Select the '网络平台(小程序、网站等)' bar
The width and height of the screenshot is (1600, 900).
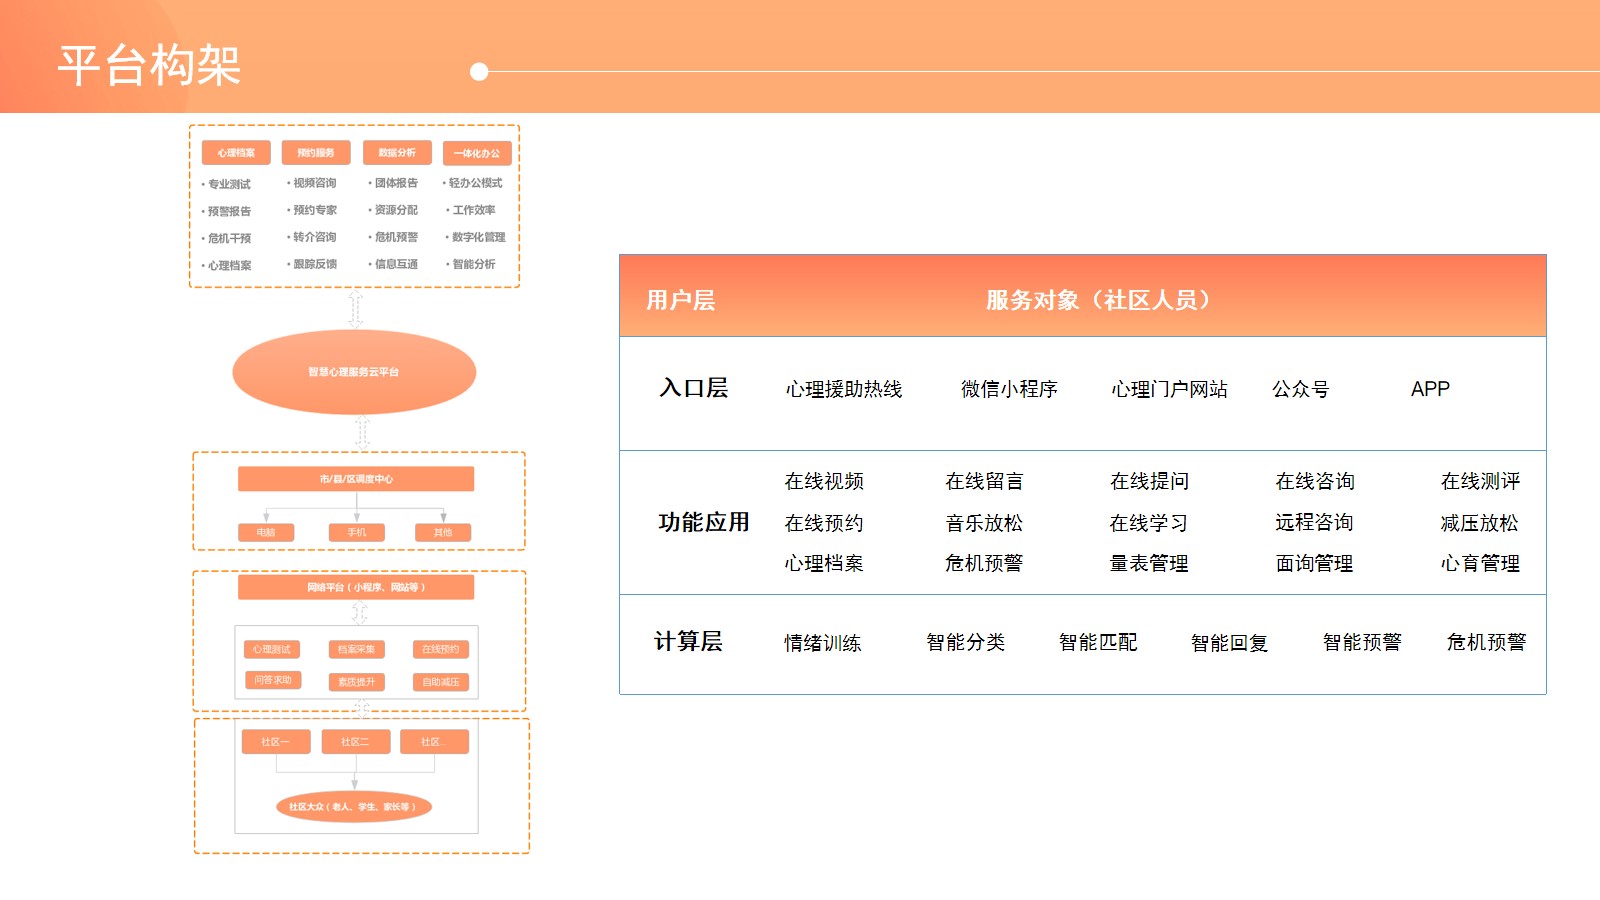(356, 587)
